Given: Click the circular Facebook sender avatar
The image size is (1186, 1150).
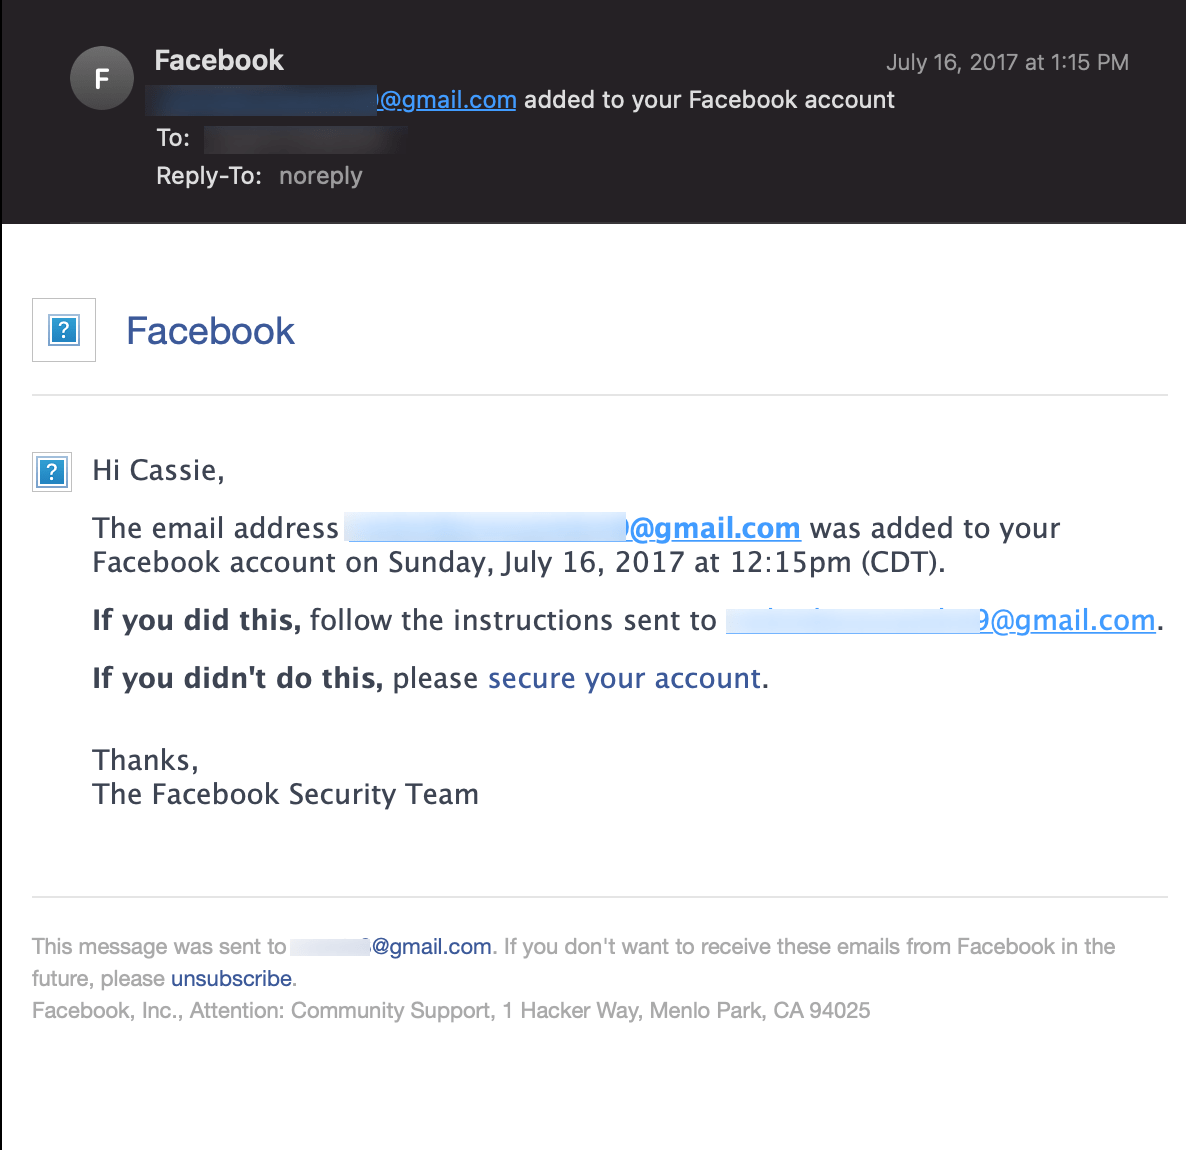Looking at the screenshot, I should pos(101,77).
